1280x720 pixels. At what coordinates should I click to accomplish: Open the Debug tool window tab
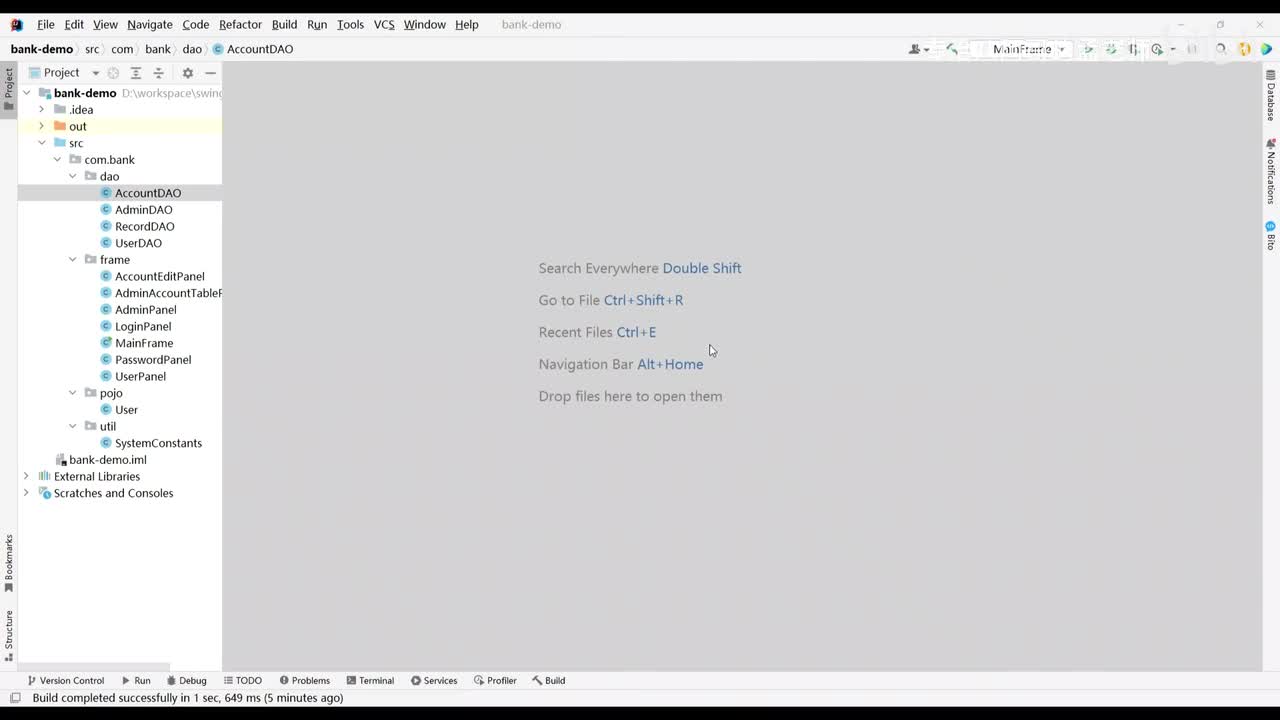(186, 680)
